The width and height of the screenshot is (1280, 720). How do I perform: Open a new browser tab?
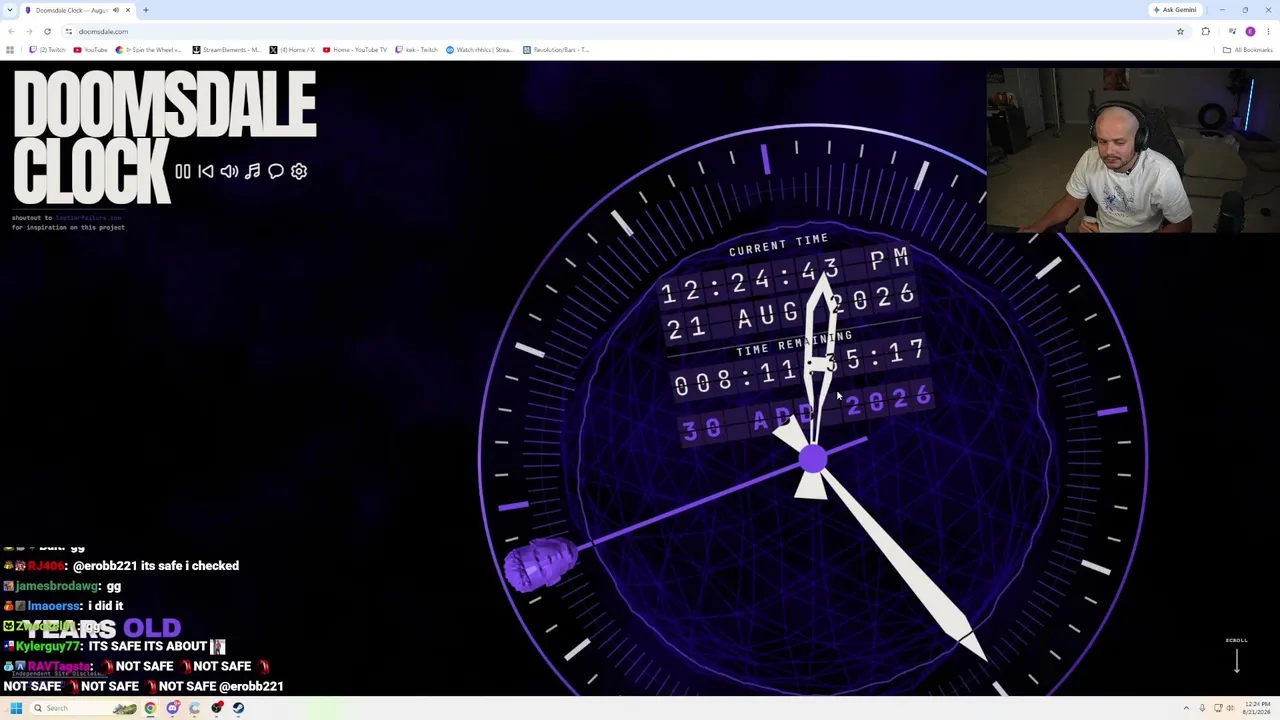pyautogui.click(x=146, y=10)
